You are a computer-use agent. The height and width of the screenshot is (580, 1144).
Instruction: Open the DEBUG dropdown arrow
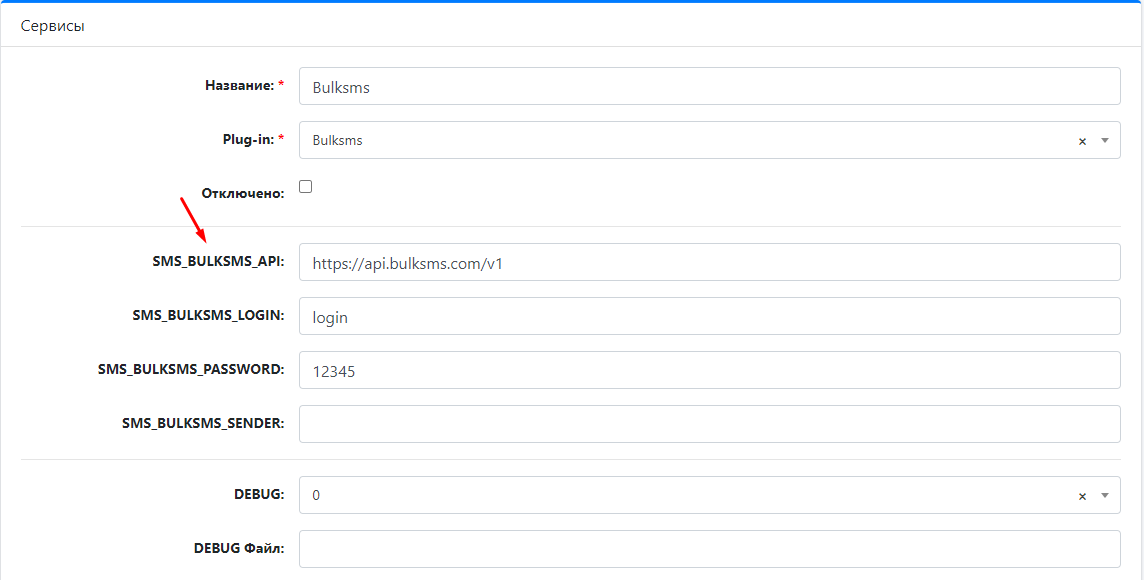click(1105, 495)
